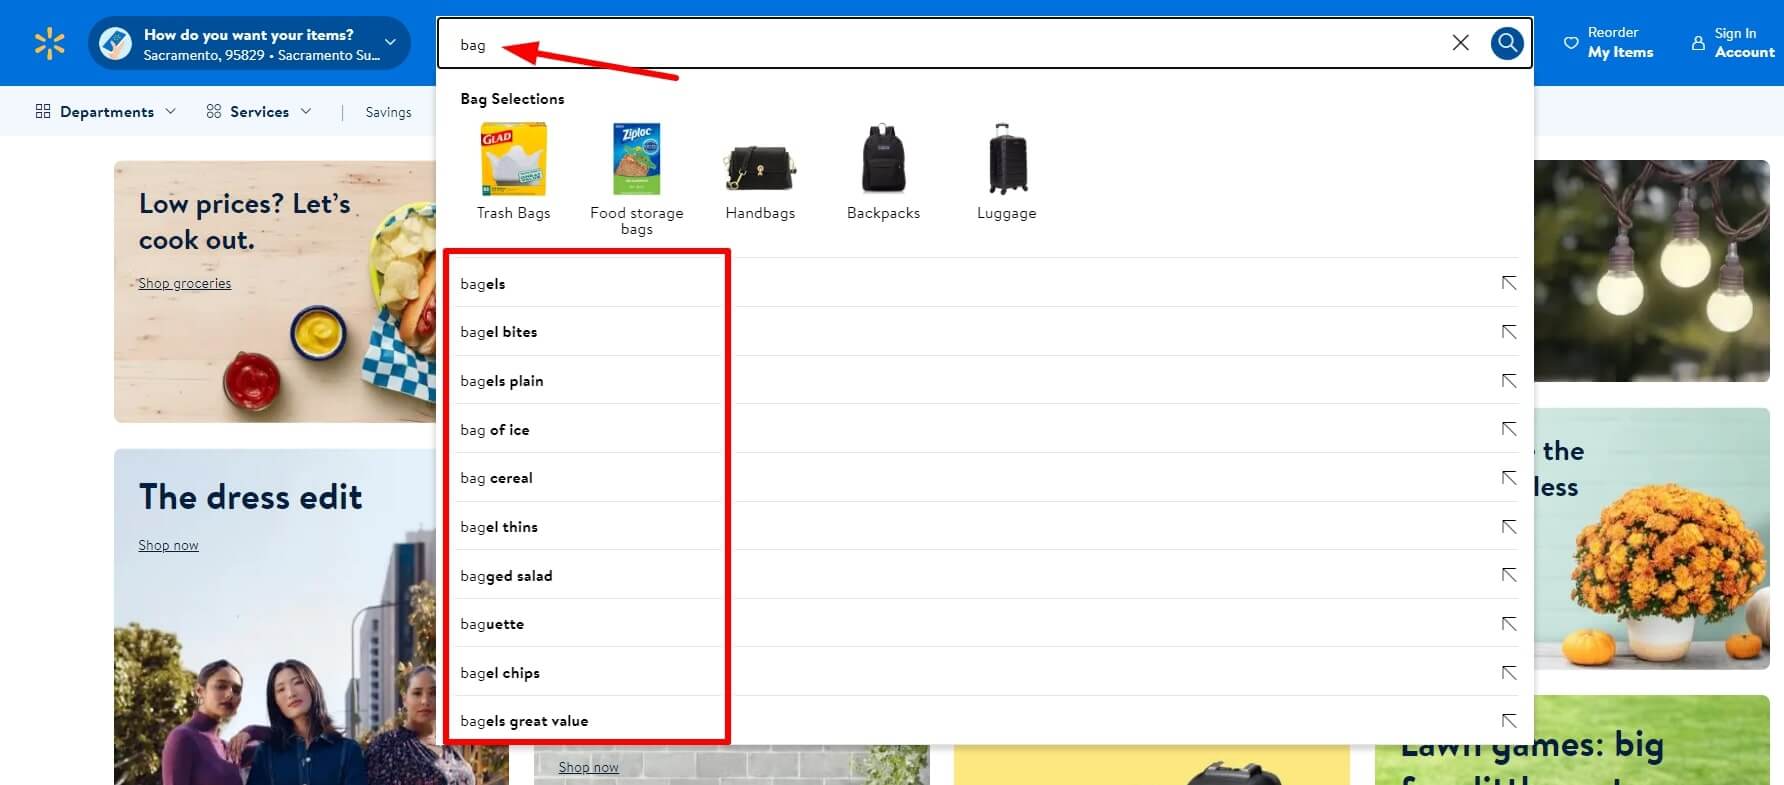Choose the bagged salad suggestion
The height and width of the screenshot is (785, 1784).
pyautogui.click(x=506, y=576)
